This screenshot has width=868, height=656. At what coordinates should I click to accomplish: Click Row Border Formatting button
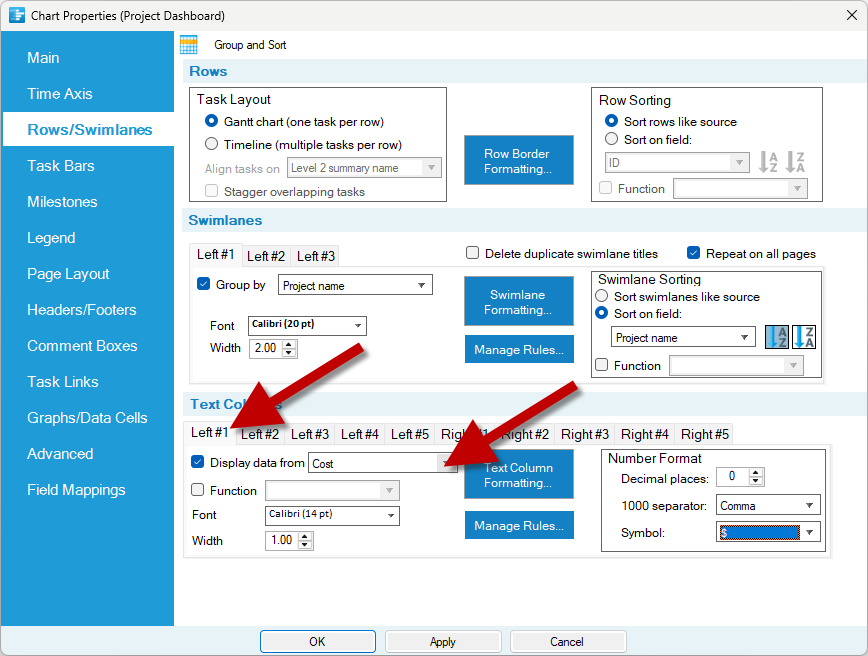coord(518,161)
